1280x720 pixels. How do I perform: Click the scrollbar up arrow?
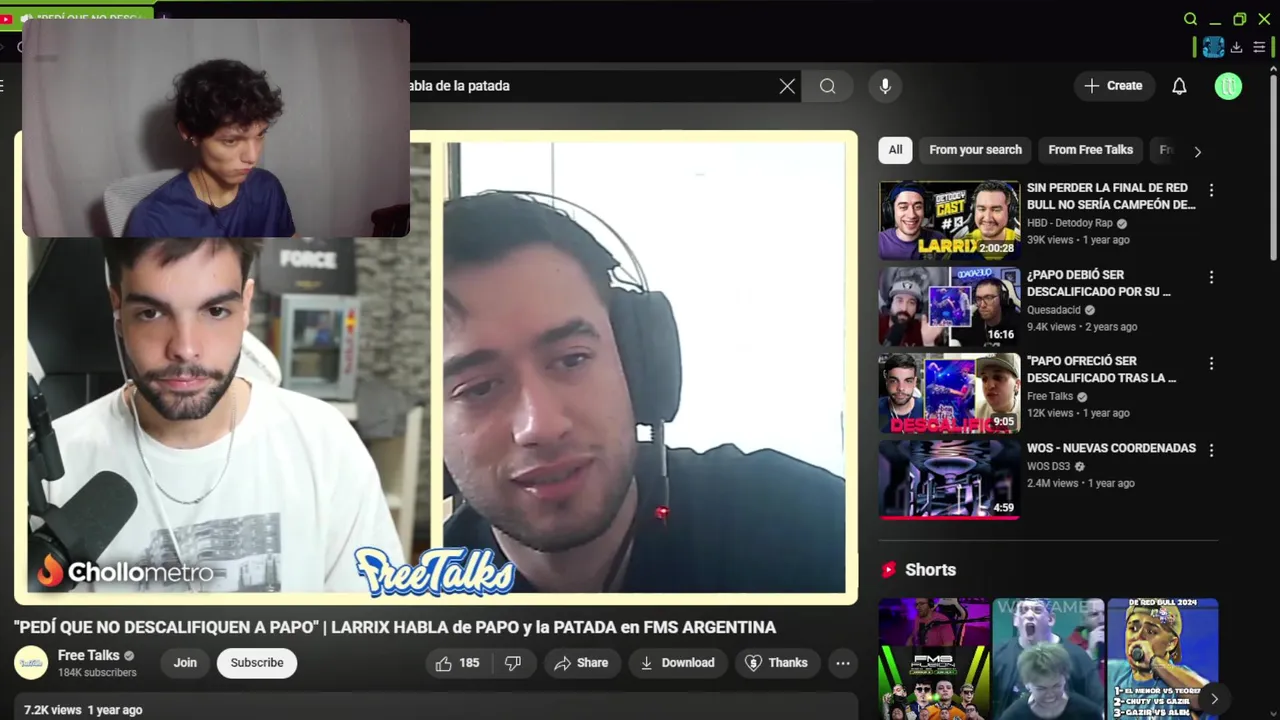coord(1273,68)
